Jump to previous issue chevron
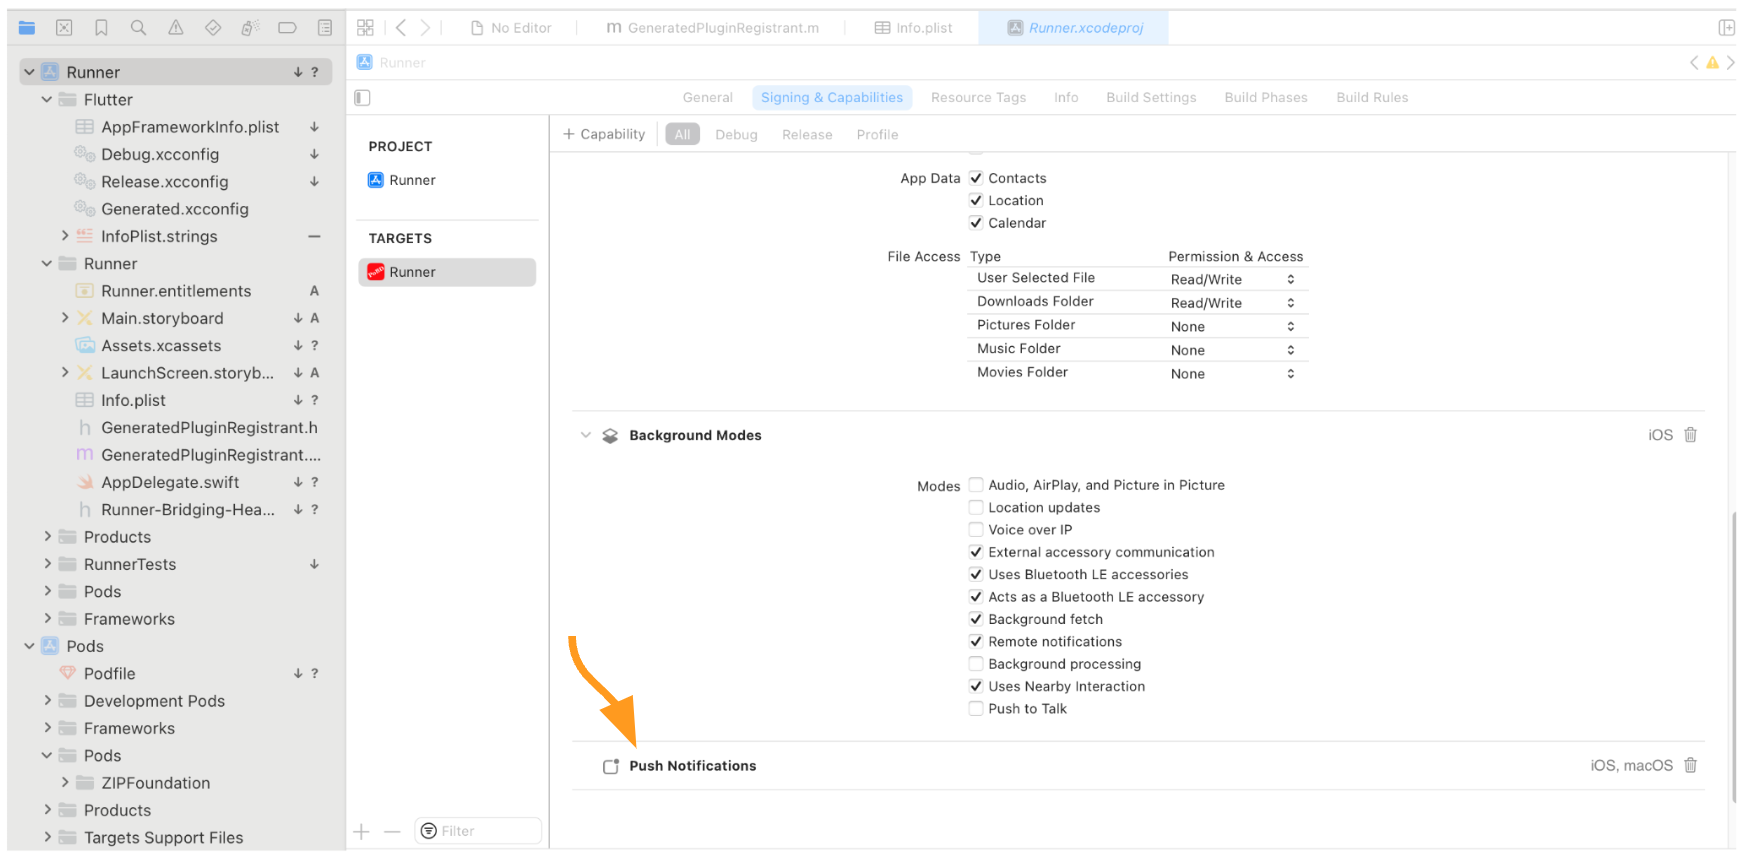This screenshot has height=862, width=1748. (1694, 62)
